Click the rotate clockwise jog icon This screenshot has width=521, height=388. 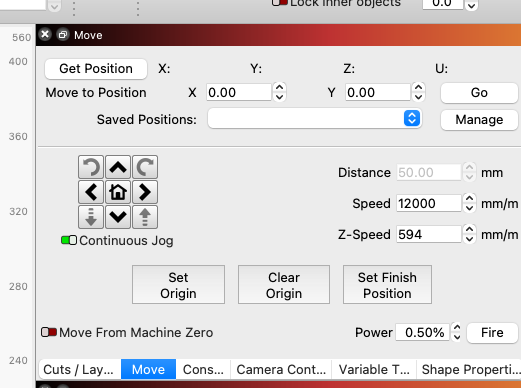click(145, 167)
